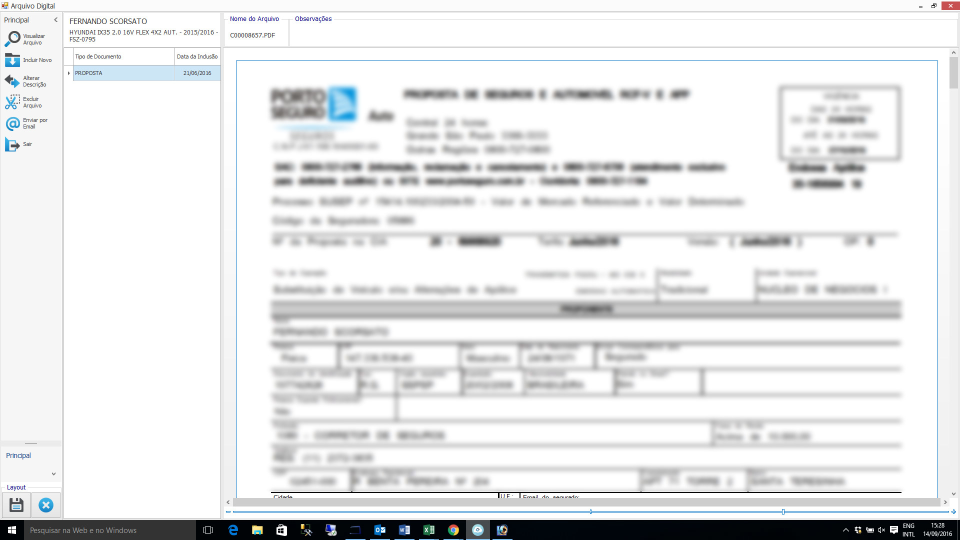Open Visualizar Arquivo magnifier tool
This screenshot has width=960, height=540.
pyautogui.click(x=12, y=39)
